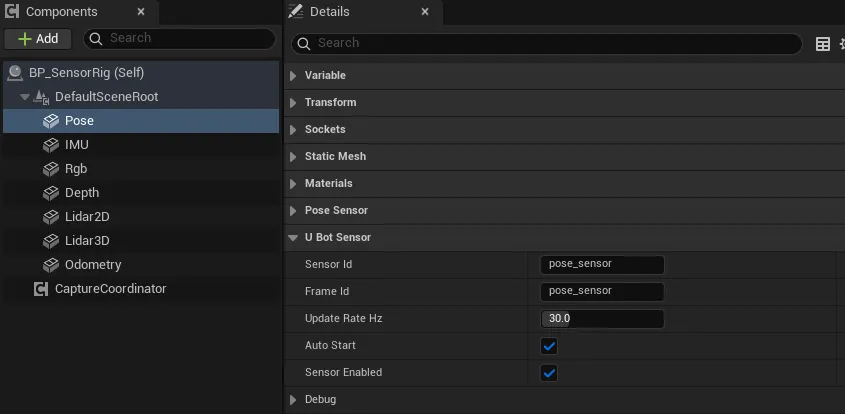845x414 pixels.
Task: Collapse the U Bot Sensor section
Action: pos(293,238)
